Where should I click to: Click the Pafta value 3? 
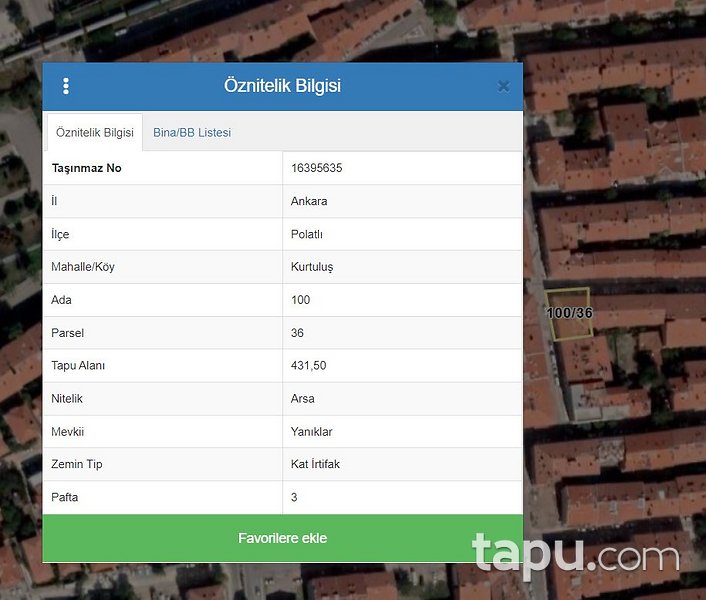(x=294, y=497)
